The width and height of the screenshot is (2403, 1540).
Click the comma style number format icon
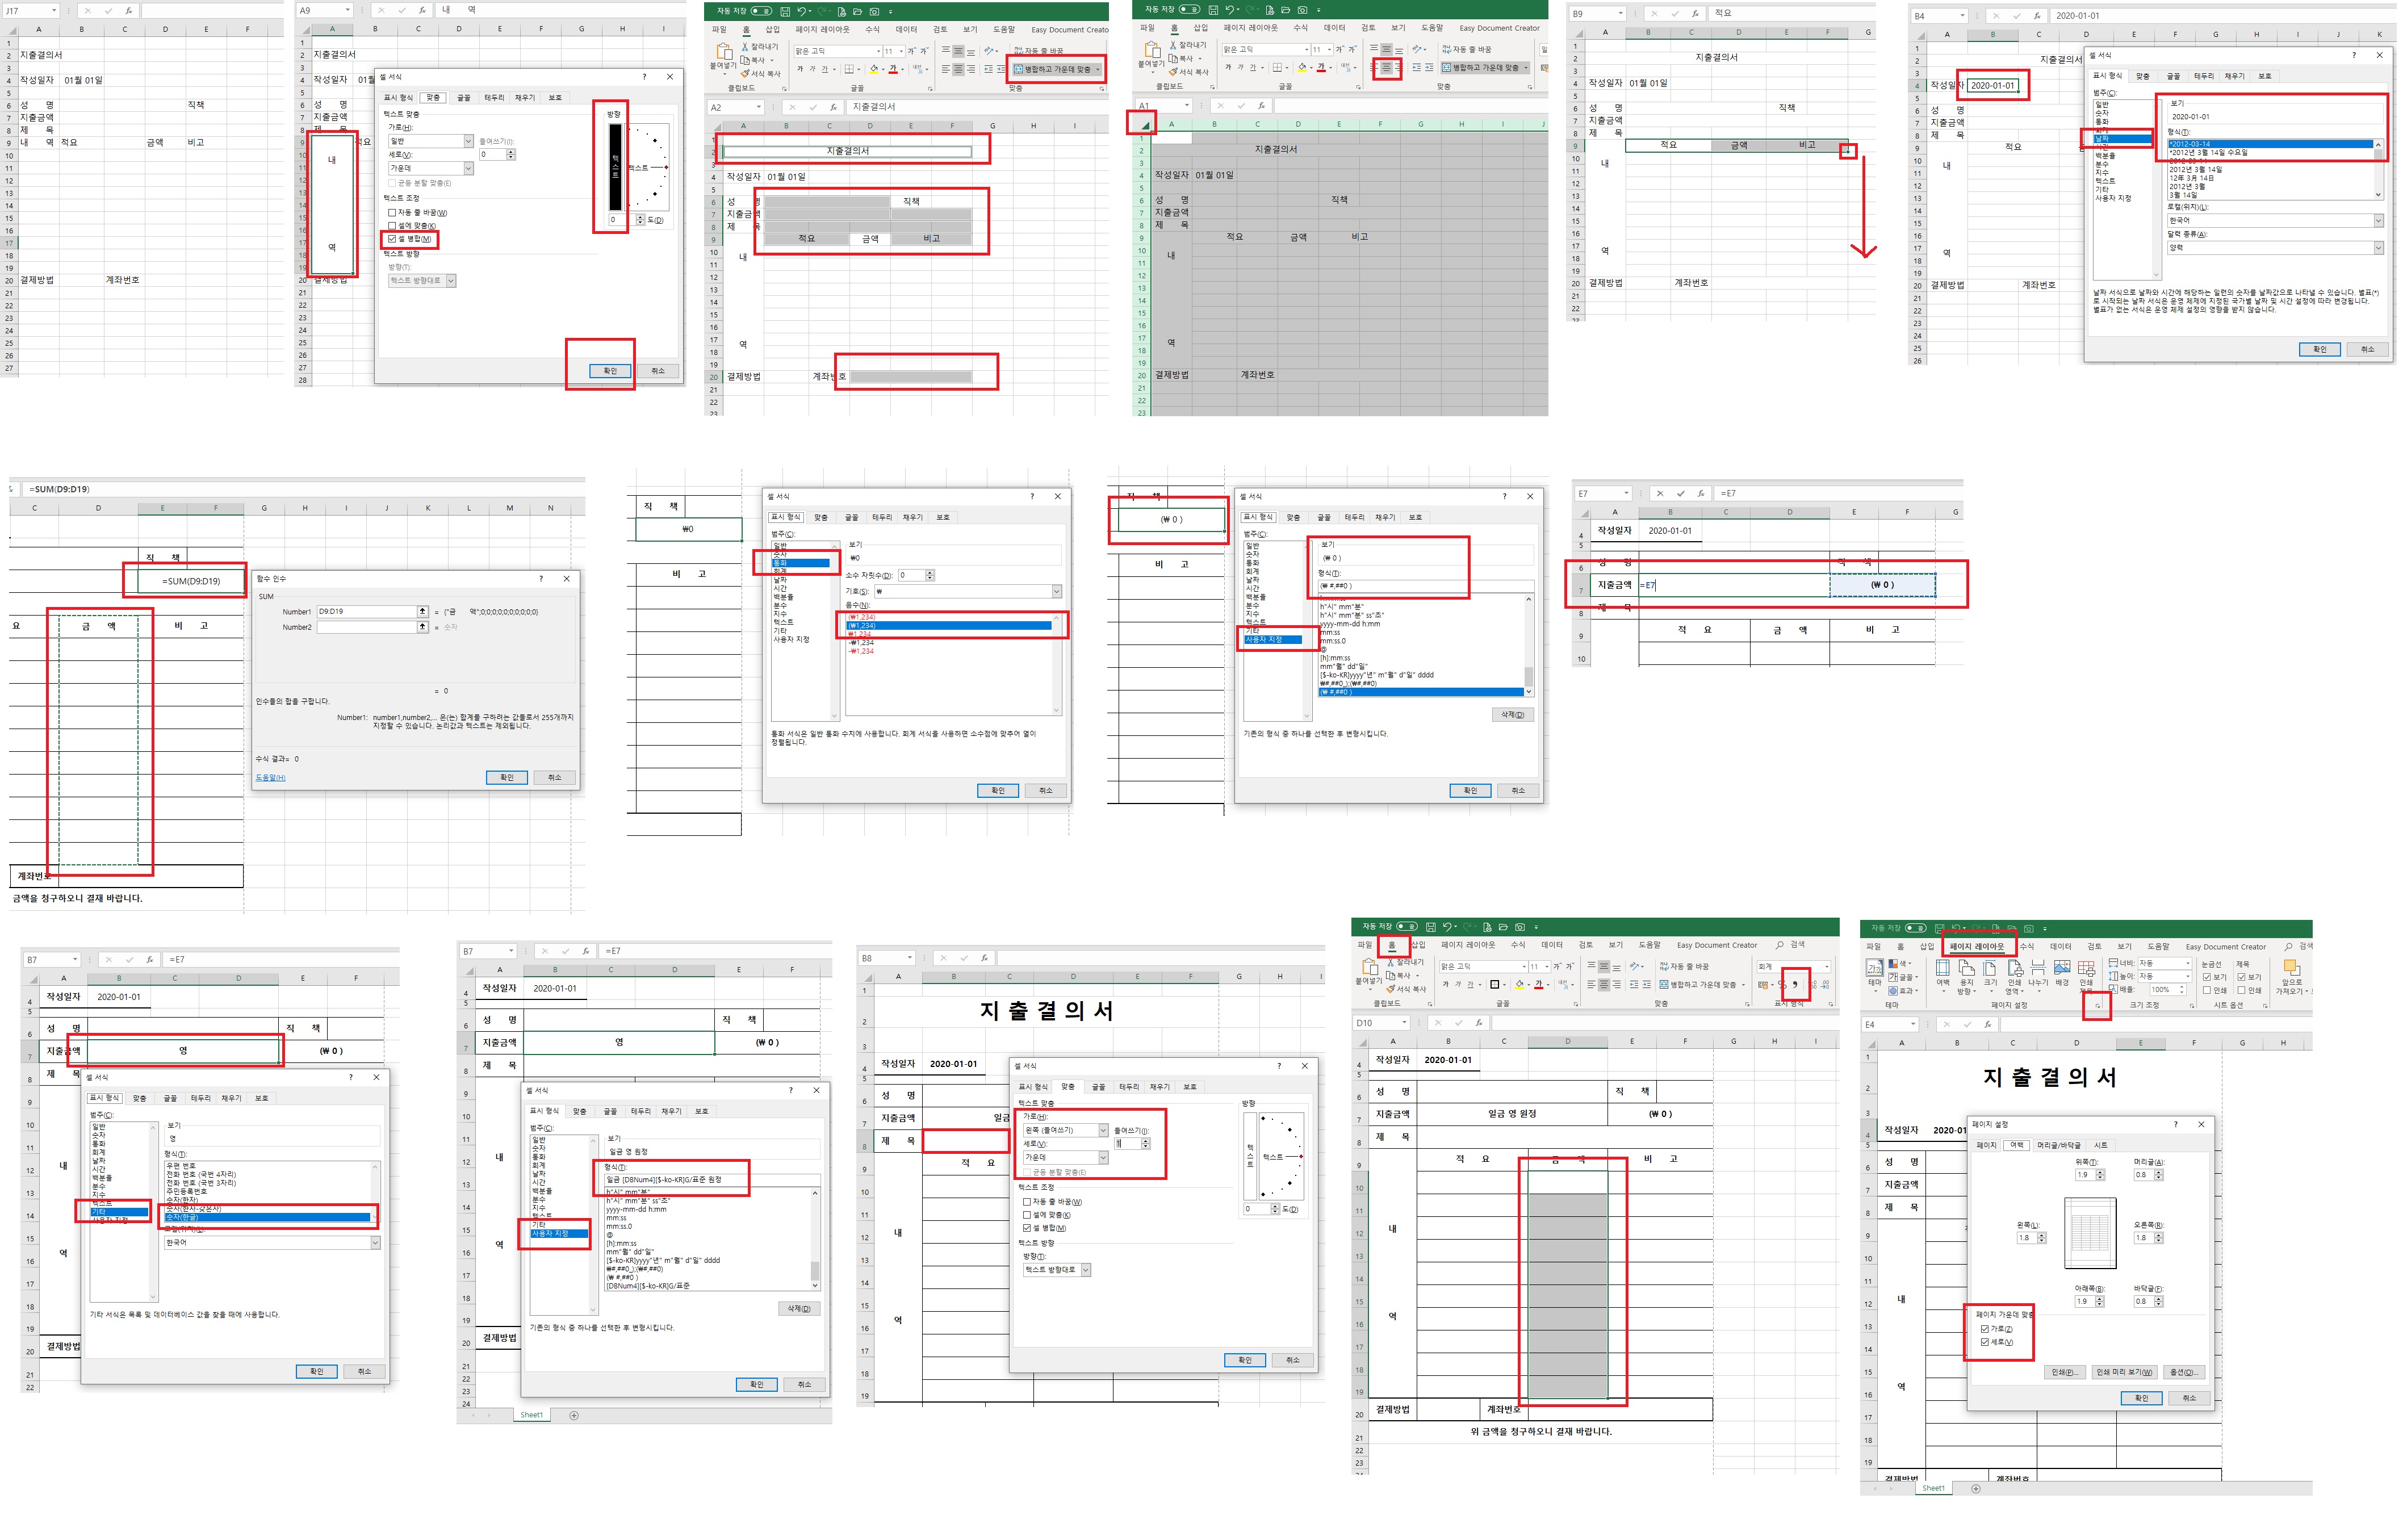(1795, 985)
